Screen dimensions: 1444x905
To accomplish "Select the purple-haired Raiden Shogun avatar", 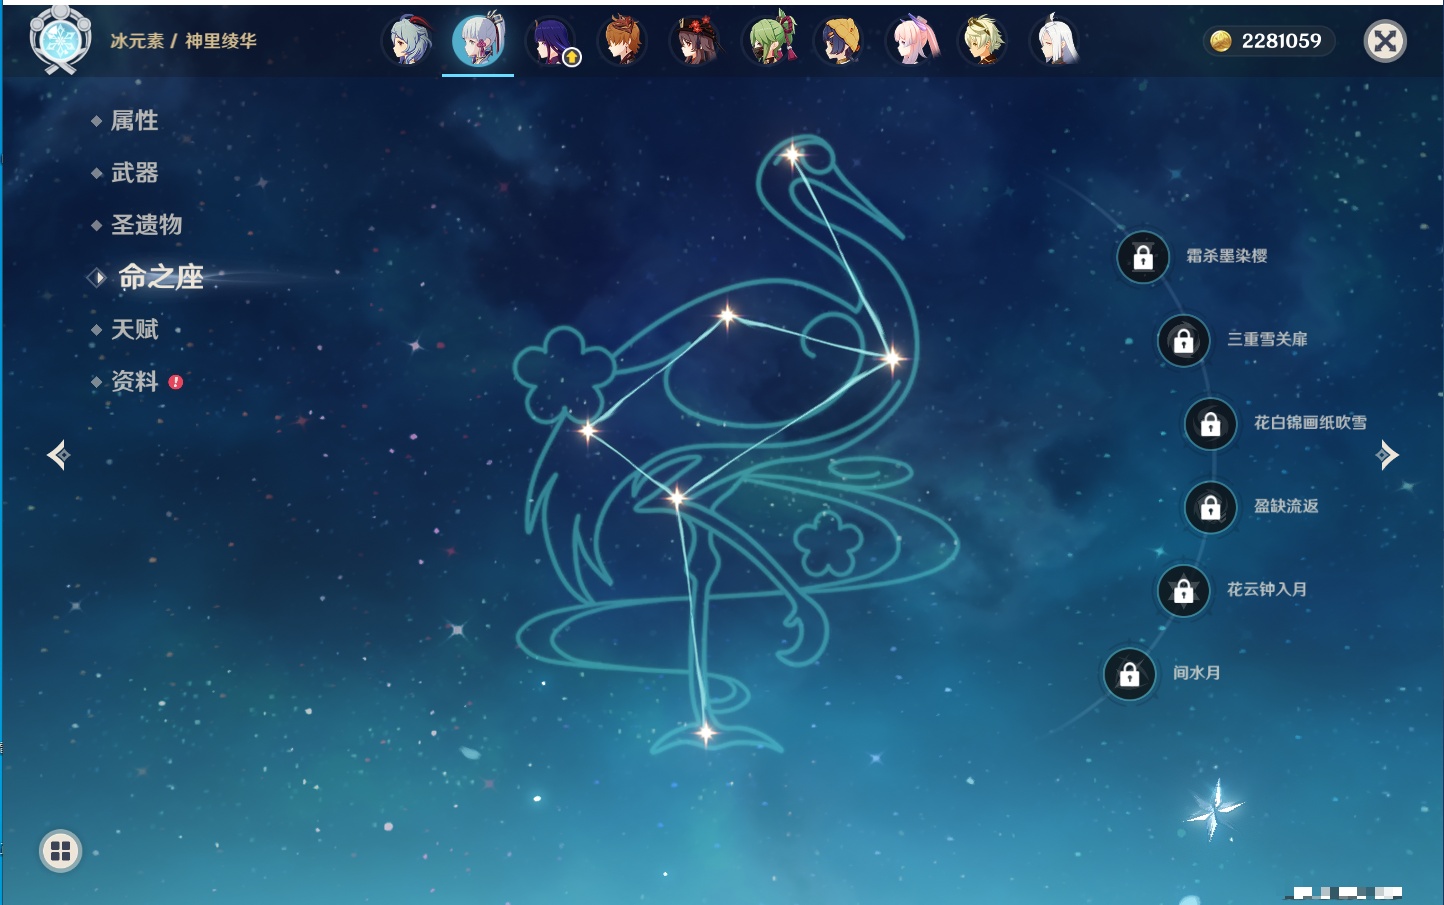I will 550,41.
